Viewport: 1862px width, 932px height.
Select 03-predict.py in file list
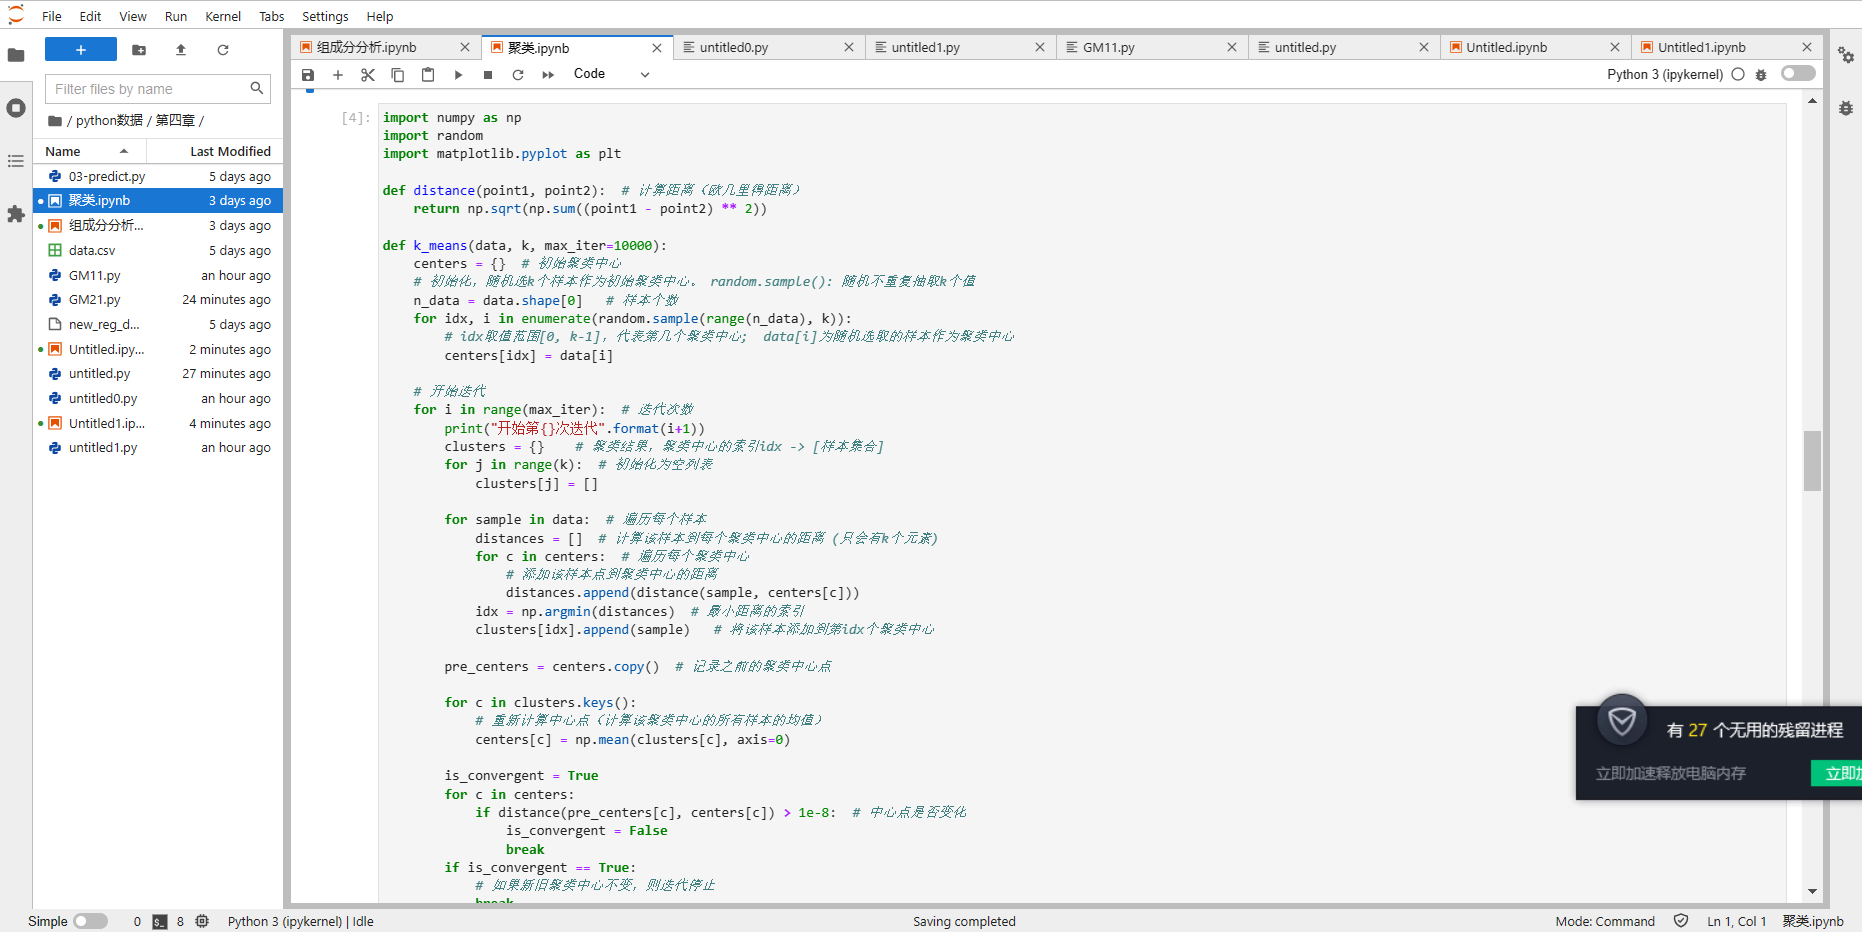pos(159,176)
